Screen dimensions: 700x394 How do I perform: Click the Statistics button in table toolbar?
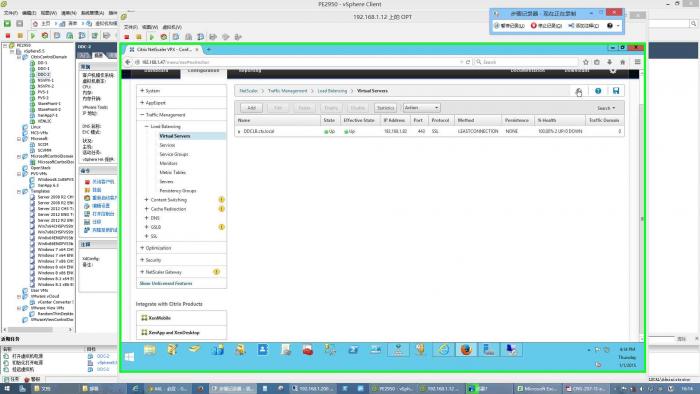[385, 108]
